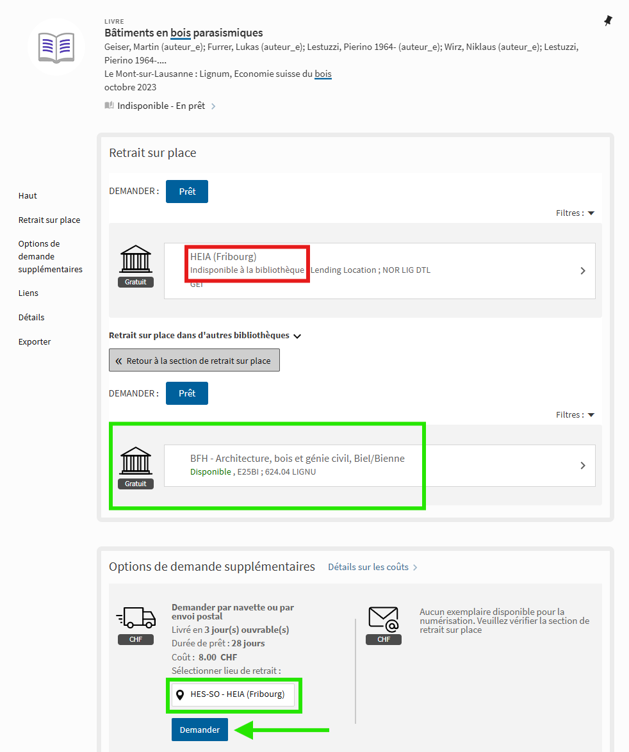
Task: Open the second Filtres dropdown below BFH section
Action: 575,415
